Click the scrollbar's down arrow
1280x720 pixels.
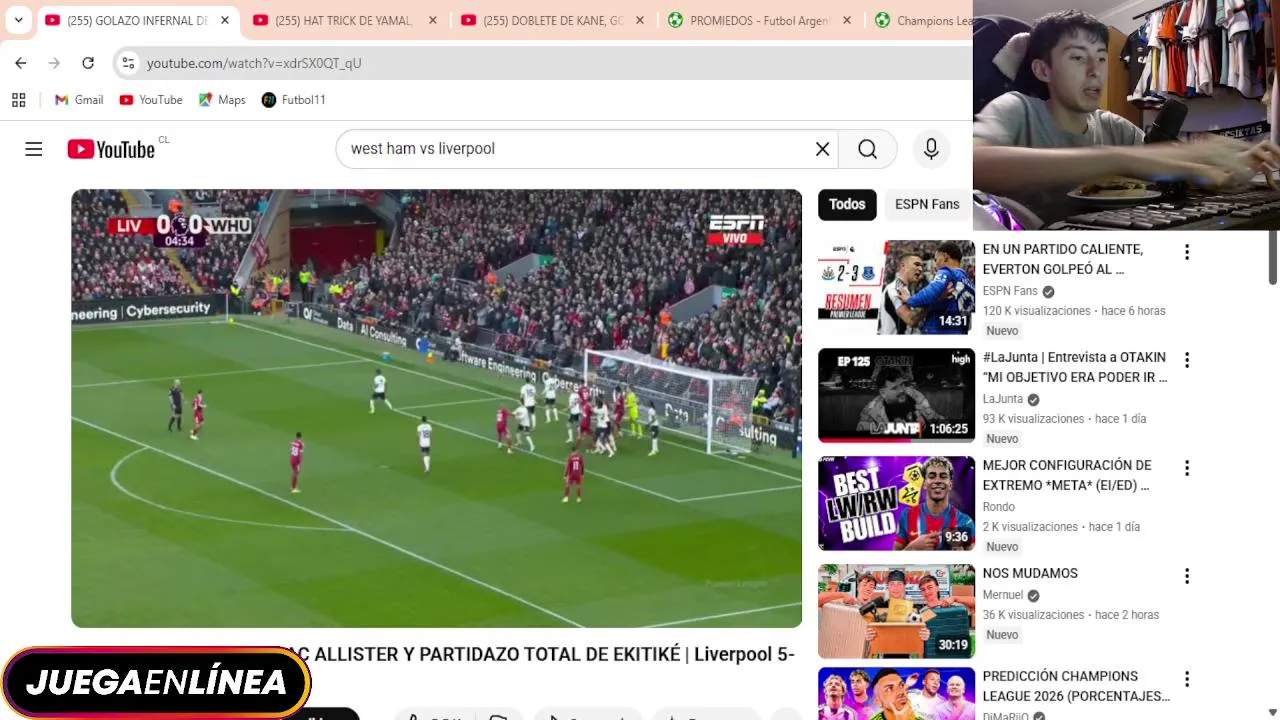[1273, 712]
